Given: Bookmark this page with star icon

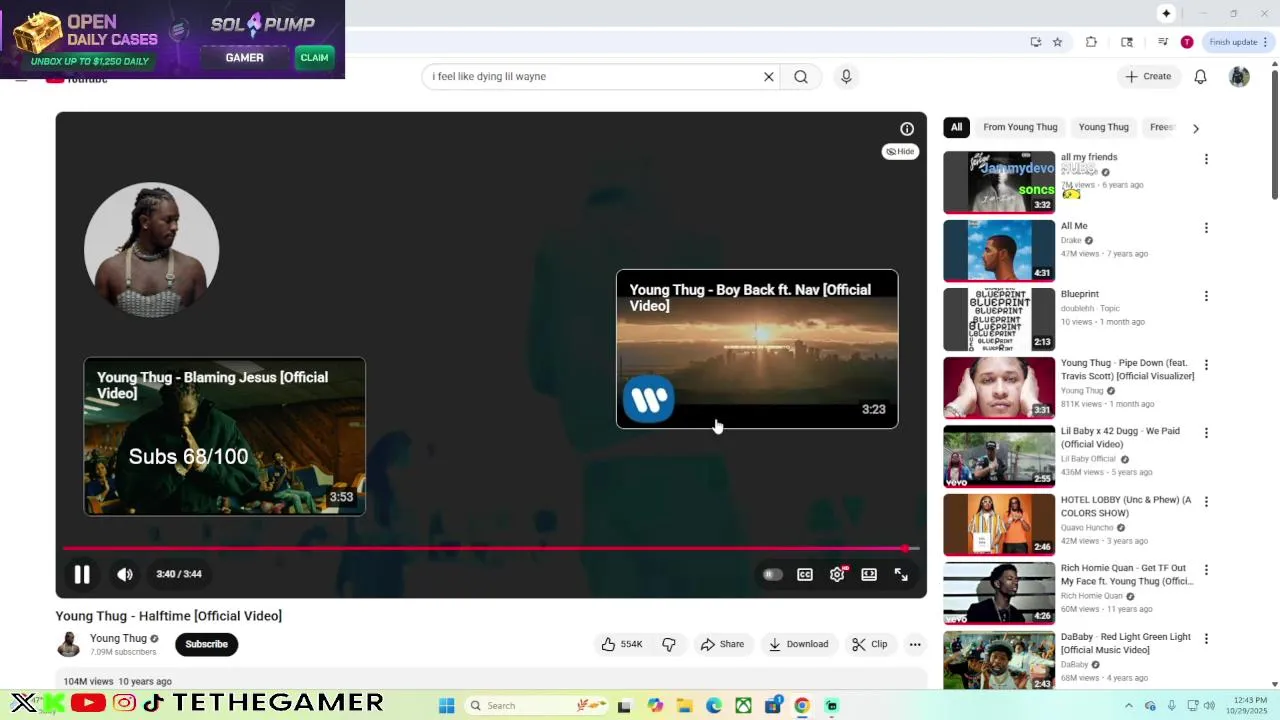Looking at the screenshot, I should [x=1057, y=42].
